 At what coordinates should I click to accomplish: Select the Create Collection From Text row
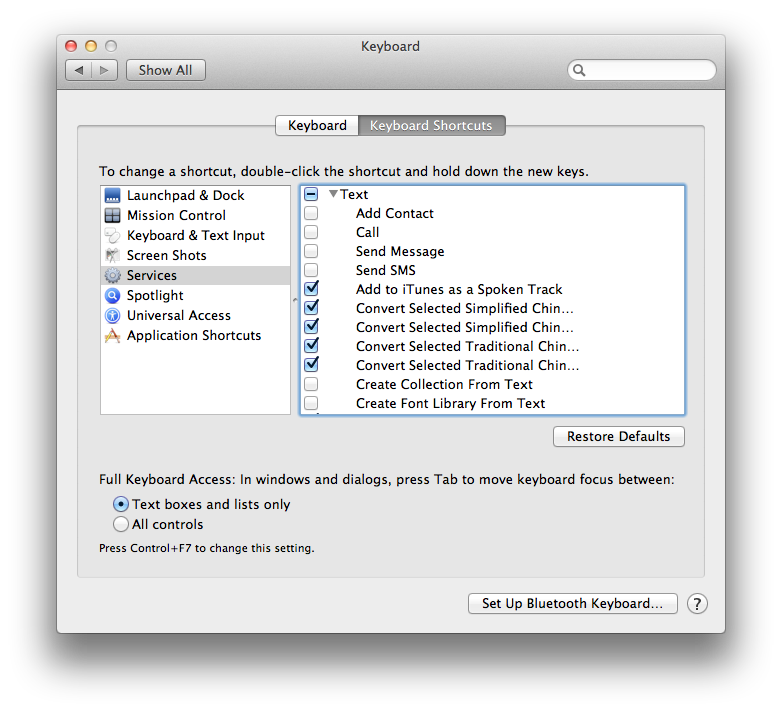tap(493, 384)
